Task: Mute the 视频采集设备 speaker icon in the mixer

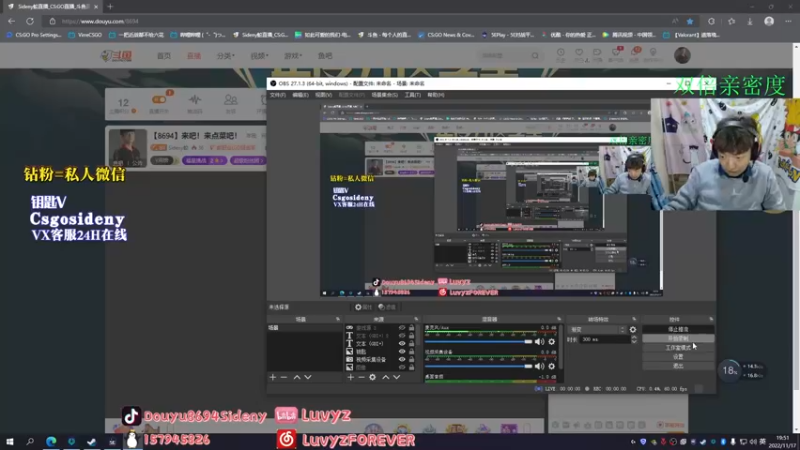Action: click(x=539, y=366)
